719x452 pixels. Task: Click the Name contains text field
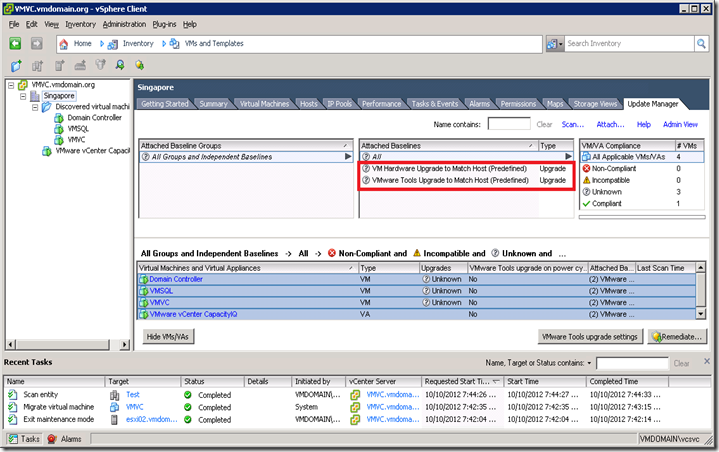[x=508, y=125]
